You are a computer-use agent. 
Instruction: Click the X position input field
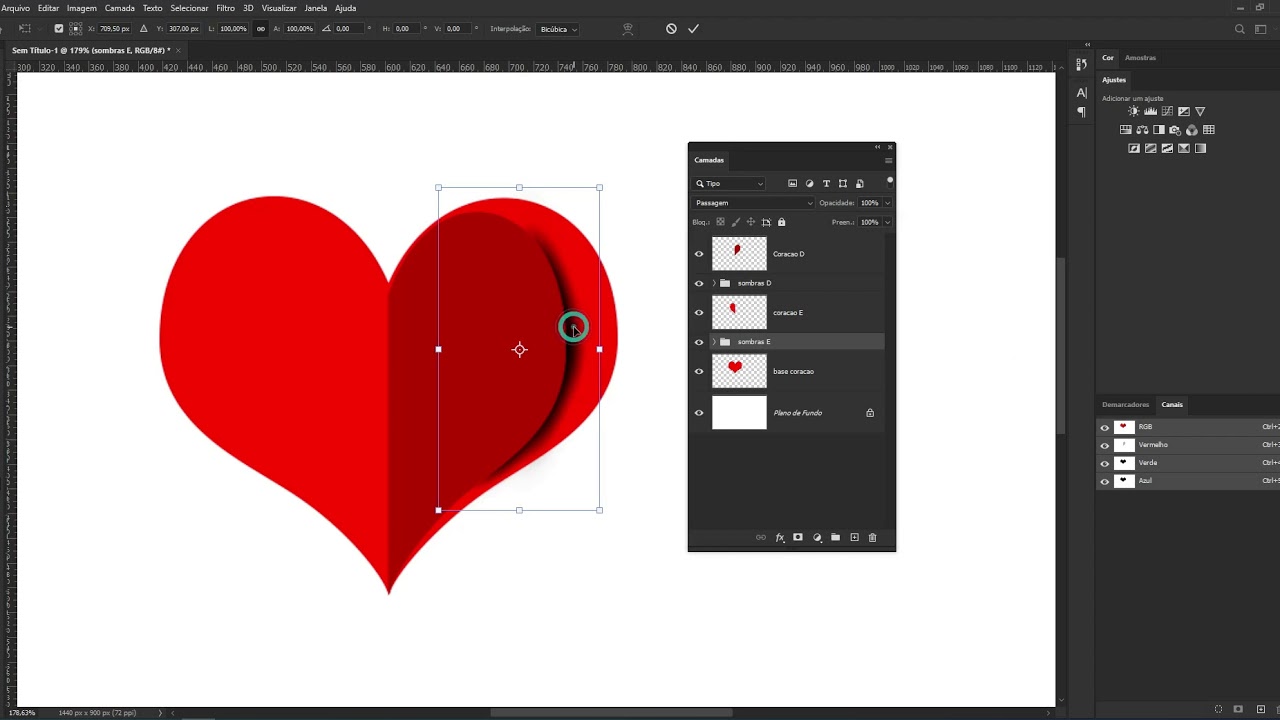pyautogui.click(x=115, y=29)
